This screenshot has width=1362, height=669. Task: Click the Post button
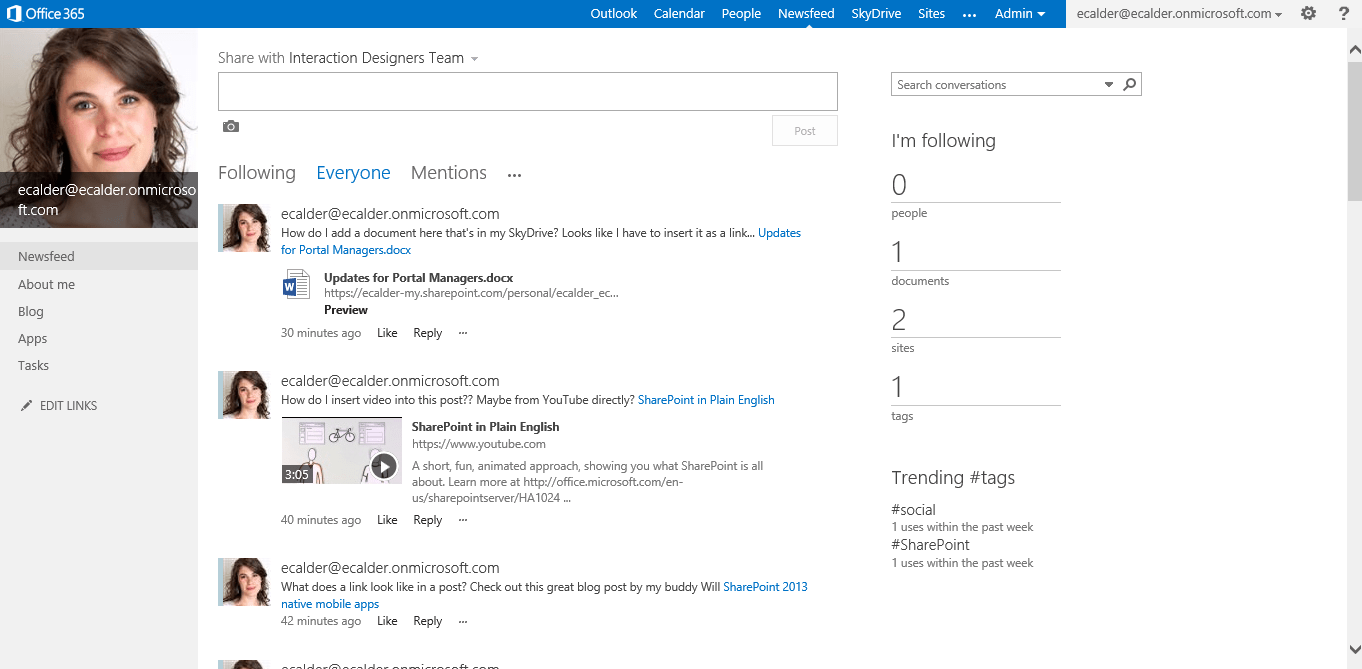(805, 131)
